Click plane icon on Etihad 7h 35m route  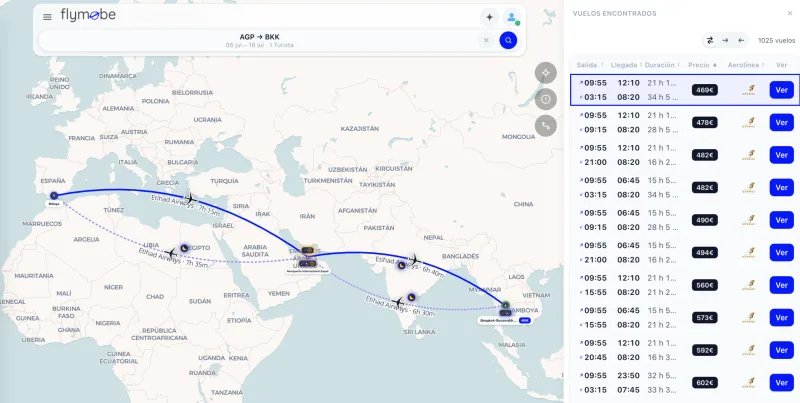[171, 253]
